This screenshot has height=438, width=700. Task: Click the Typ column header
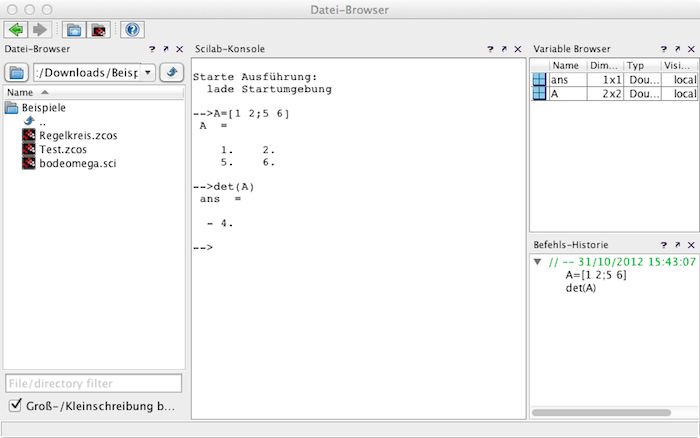pyautogui.click(x=642, y=66)
